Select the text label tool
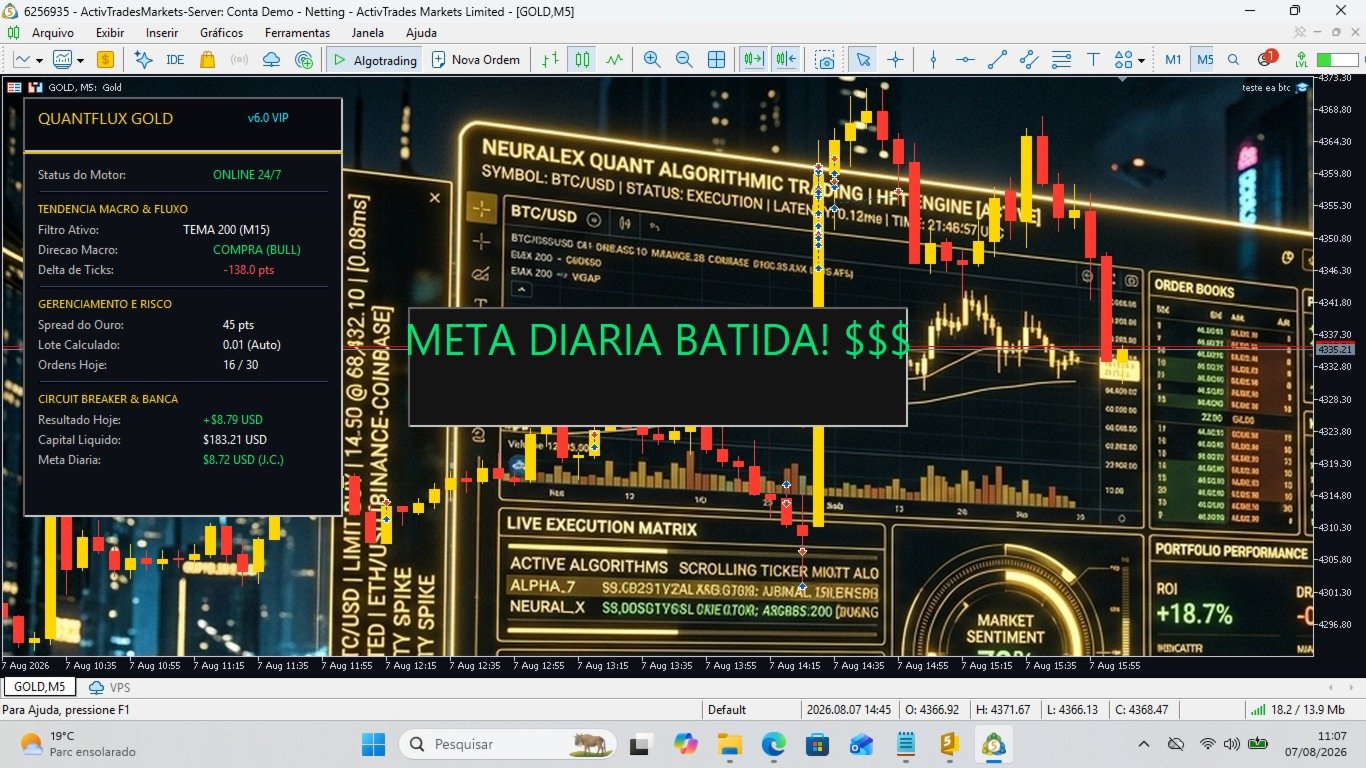This screenshot has height=768, width=1366. [1093, 60]
